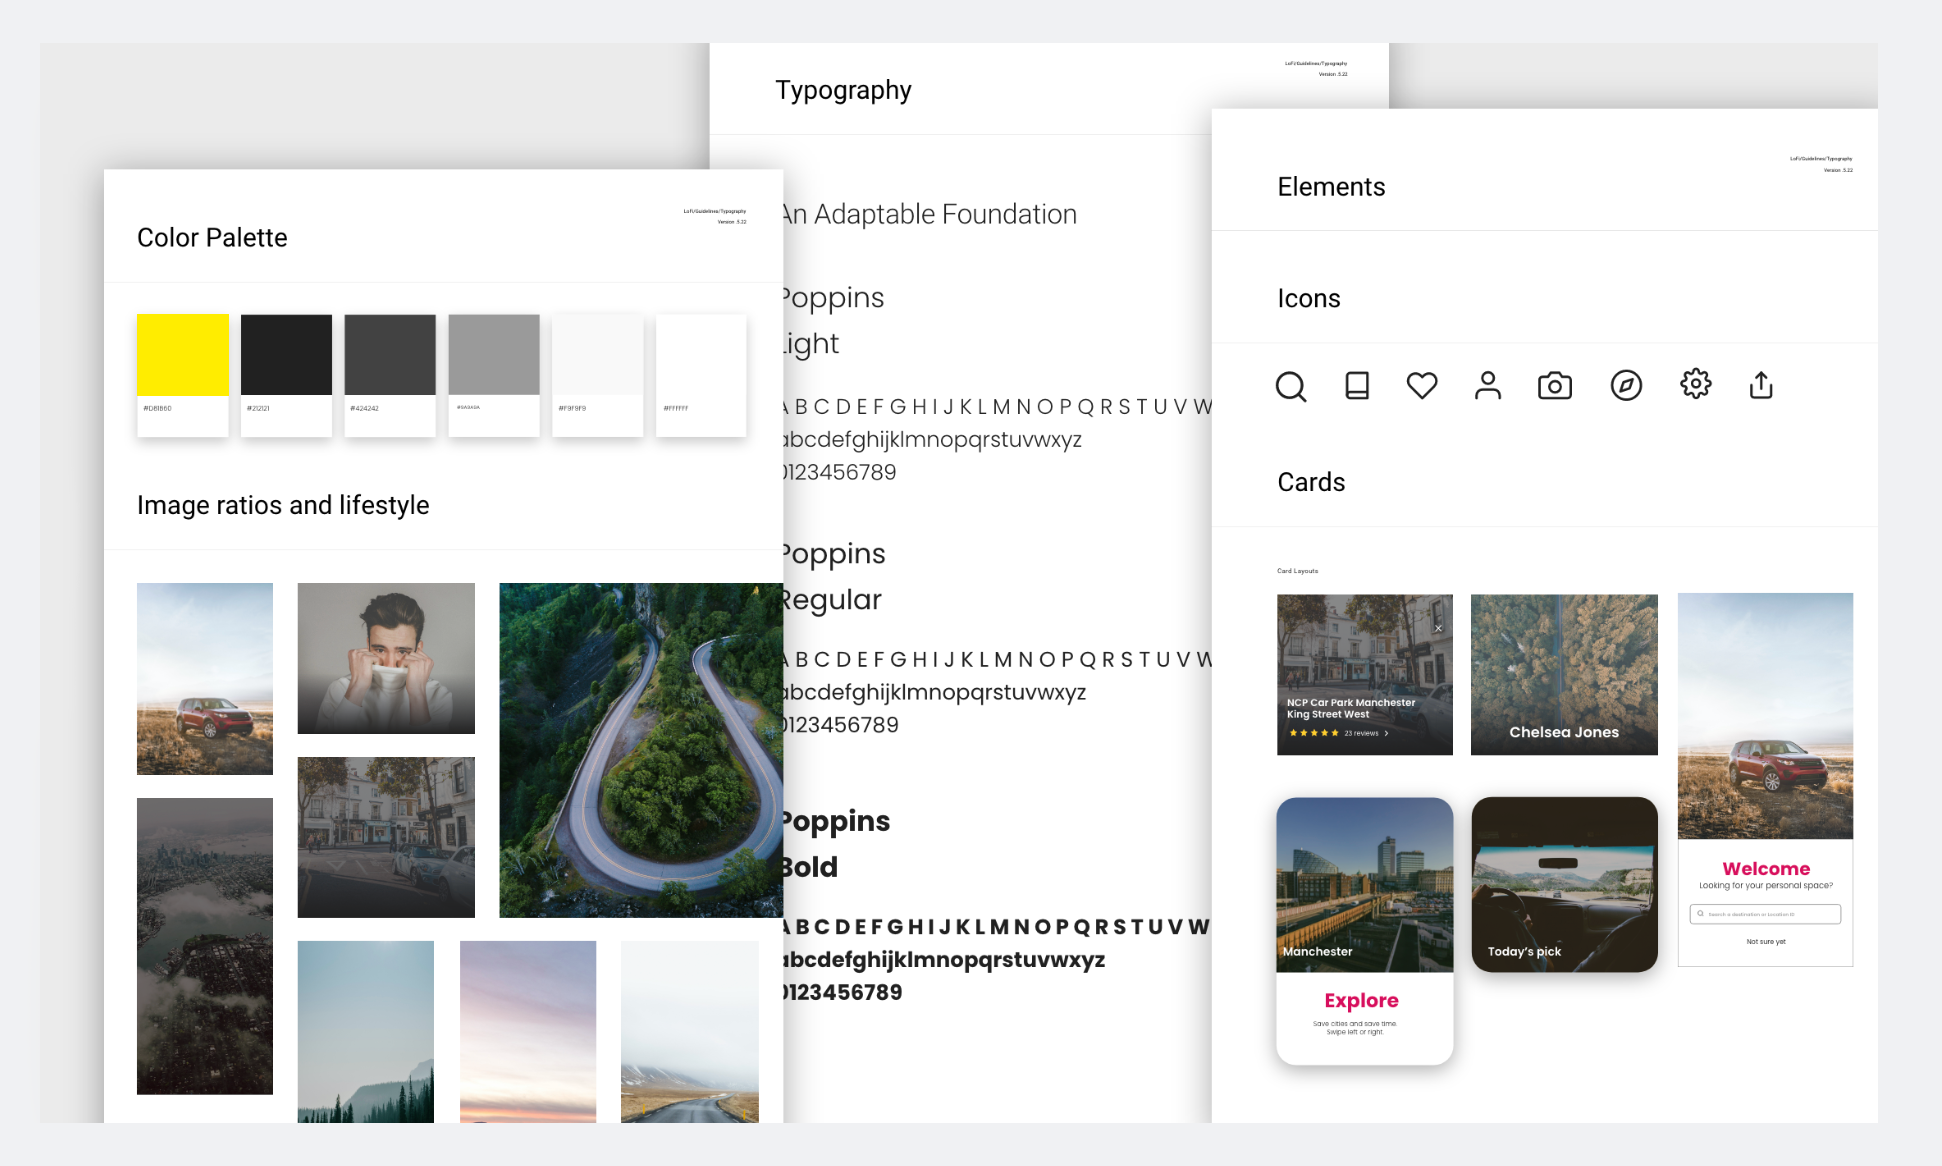Open the Chelsea Jones card
The height and width of the screenshot is (1166, 1942).
[1564, 675]
